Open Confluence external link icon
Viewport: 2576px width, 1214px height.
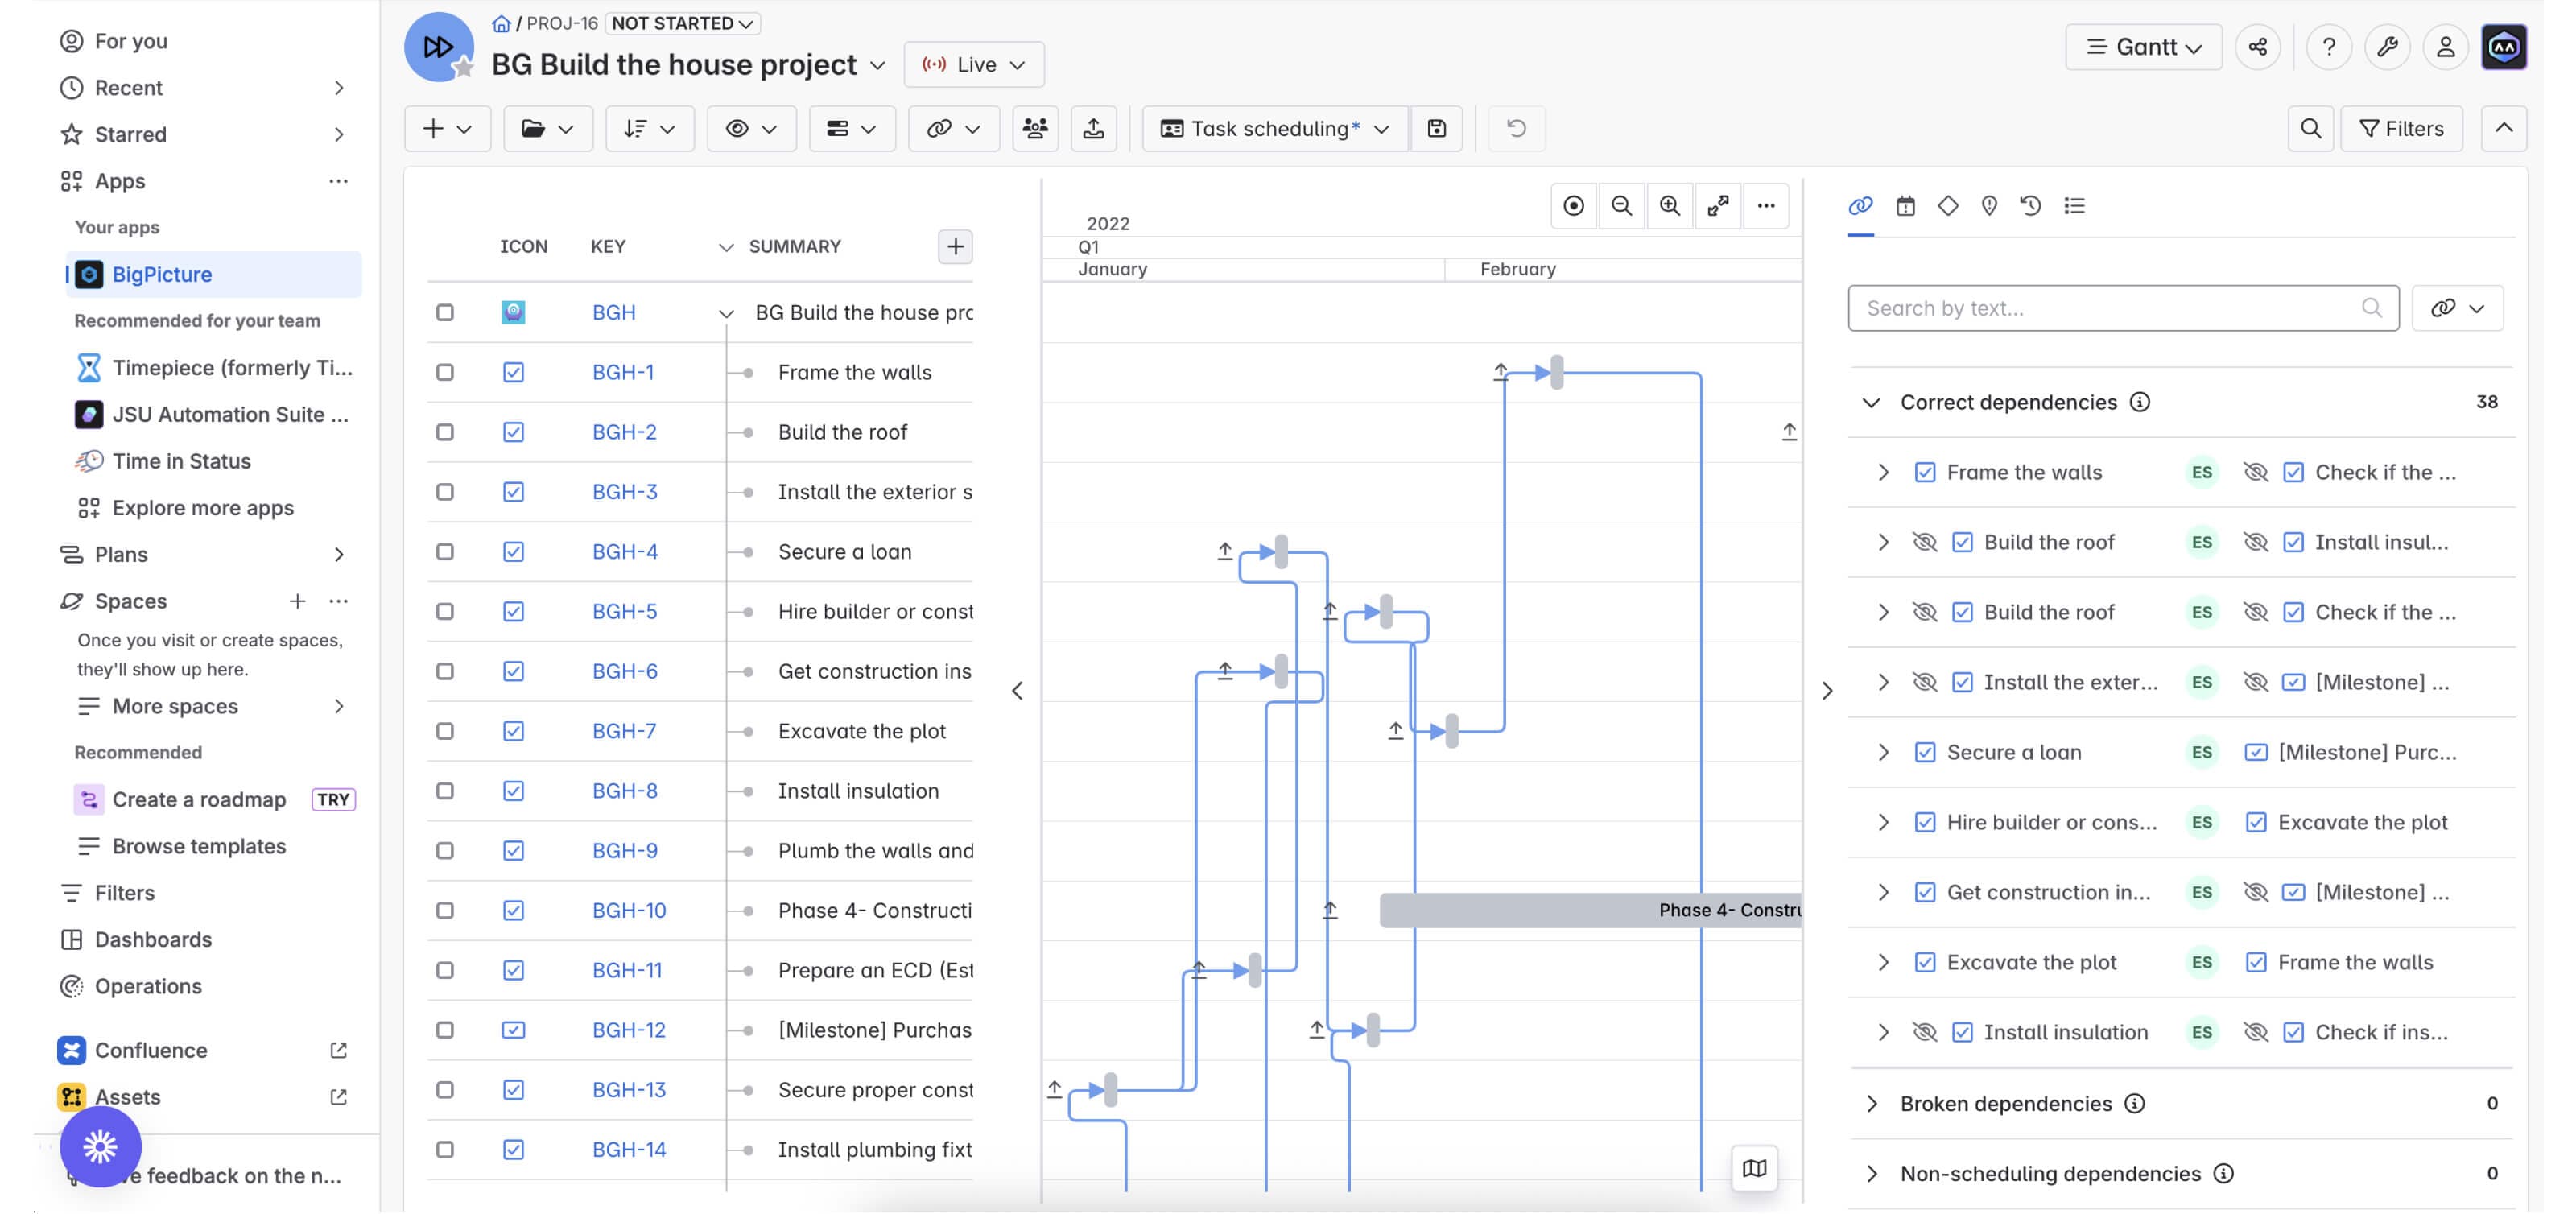(338, 1050)
